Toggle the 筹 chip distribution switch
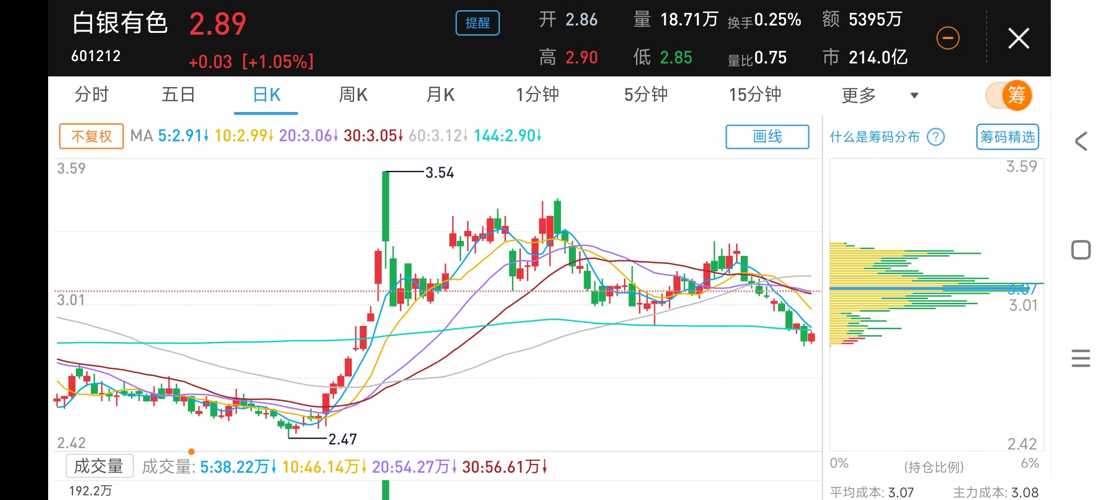1111x500 pixels. click(1008, 96)
